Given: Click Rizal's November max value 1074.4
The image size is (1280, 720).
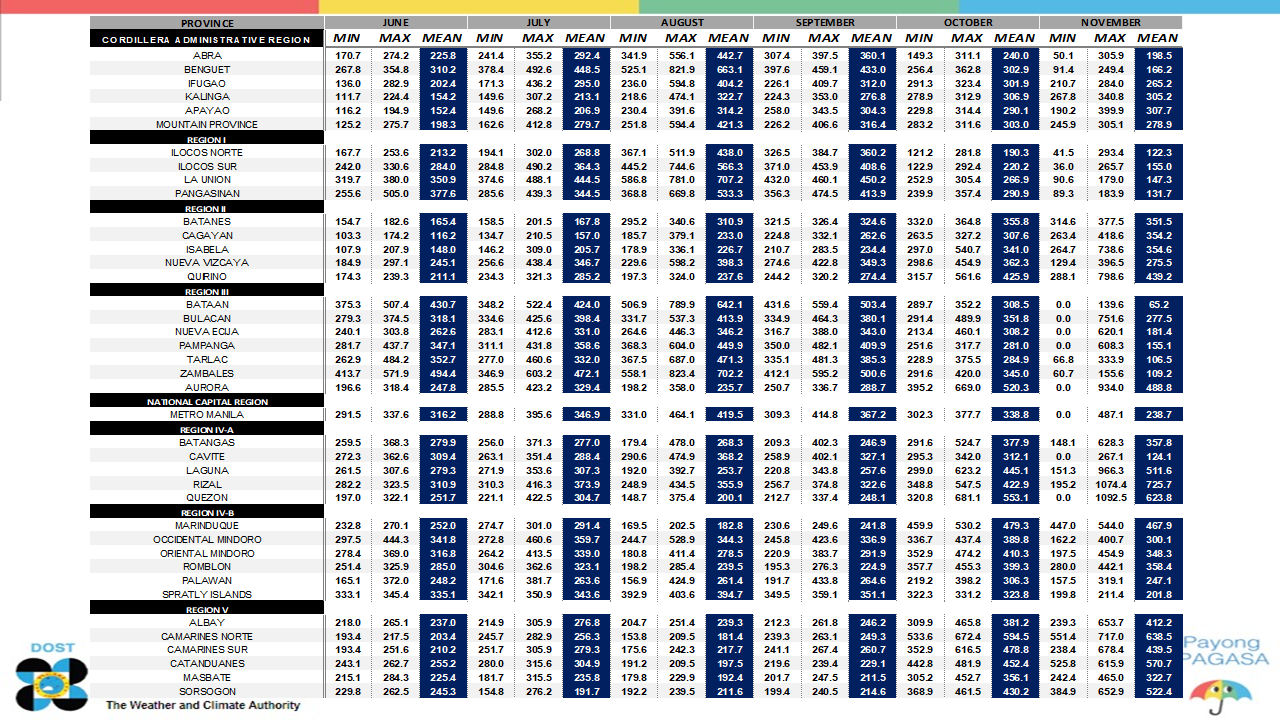Looking at the screenshot, I should coord(1111,484).
